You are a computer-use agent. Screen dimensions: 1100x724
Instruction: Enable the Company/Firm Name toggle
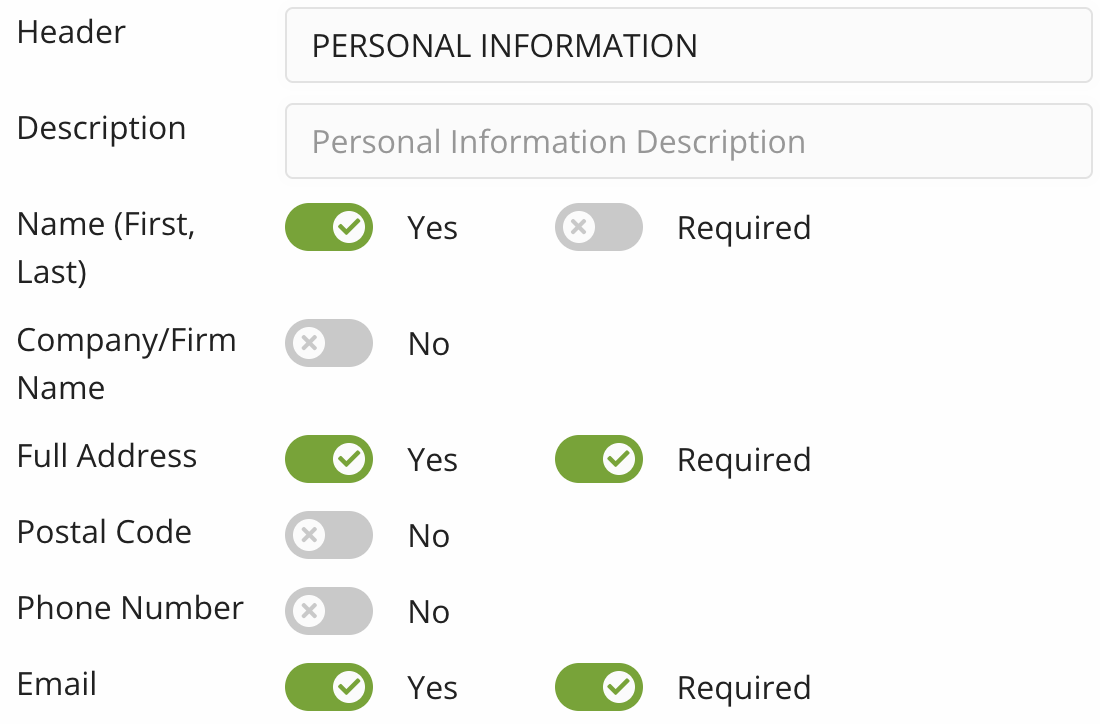329,343
